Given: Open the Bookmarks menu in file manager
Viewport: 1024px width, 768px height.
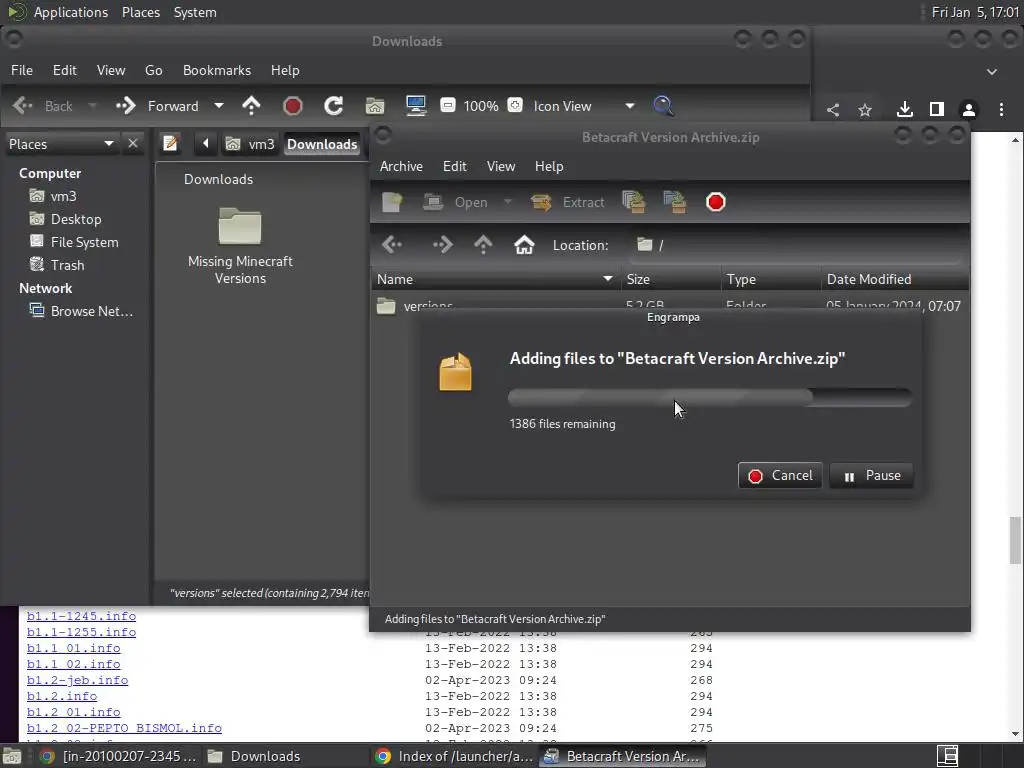Looking at the screenshot, I should (217, 71).
